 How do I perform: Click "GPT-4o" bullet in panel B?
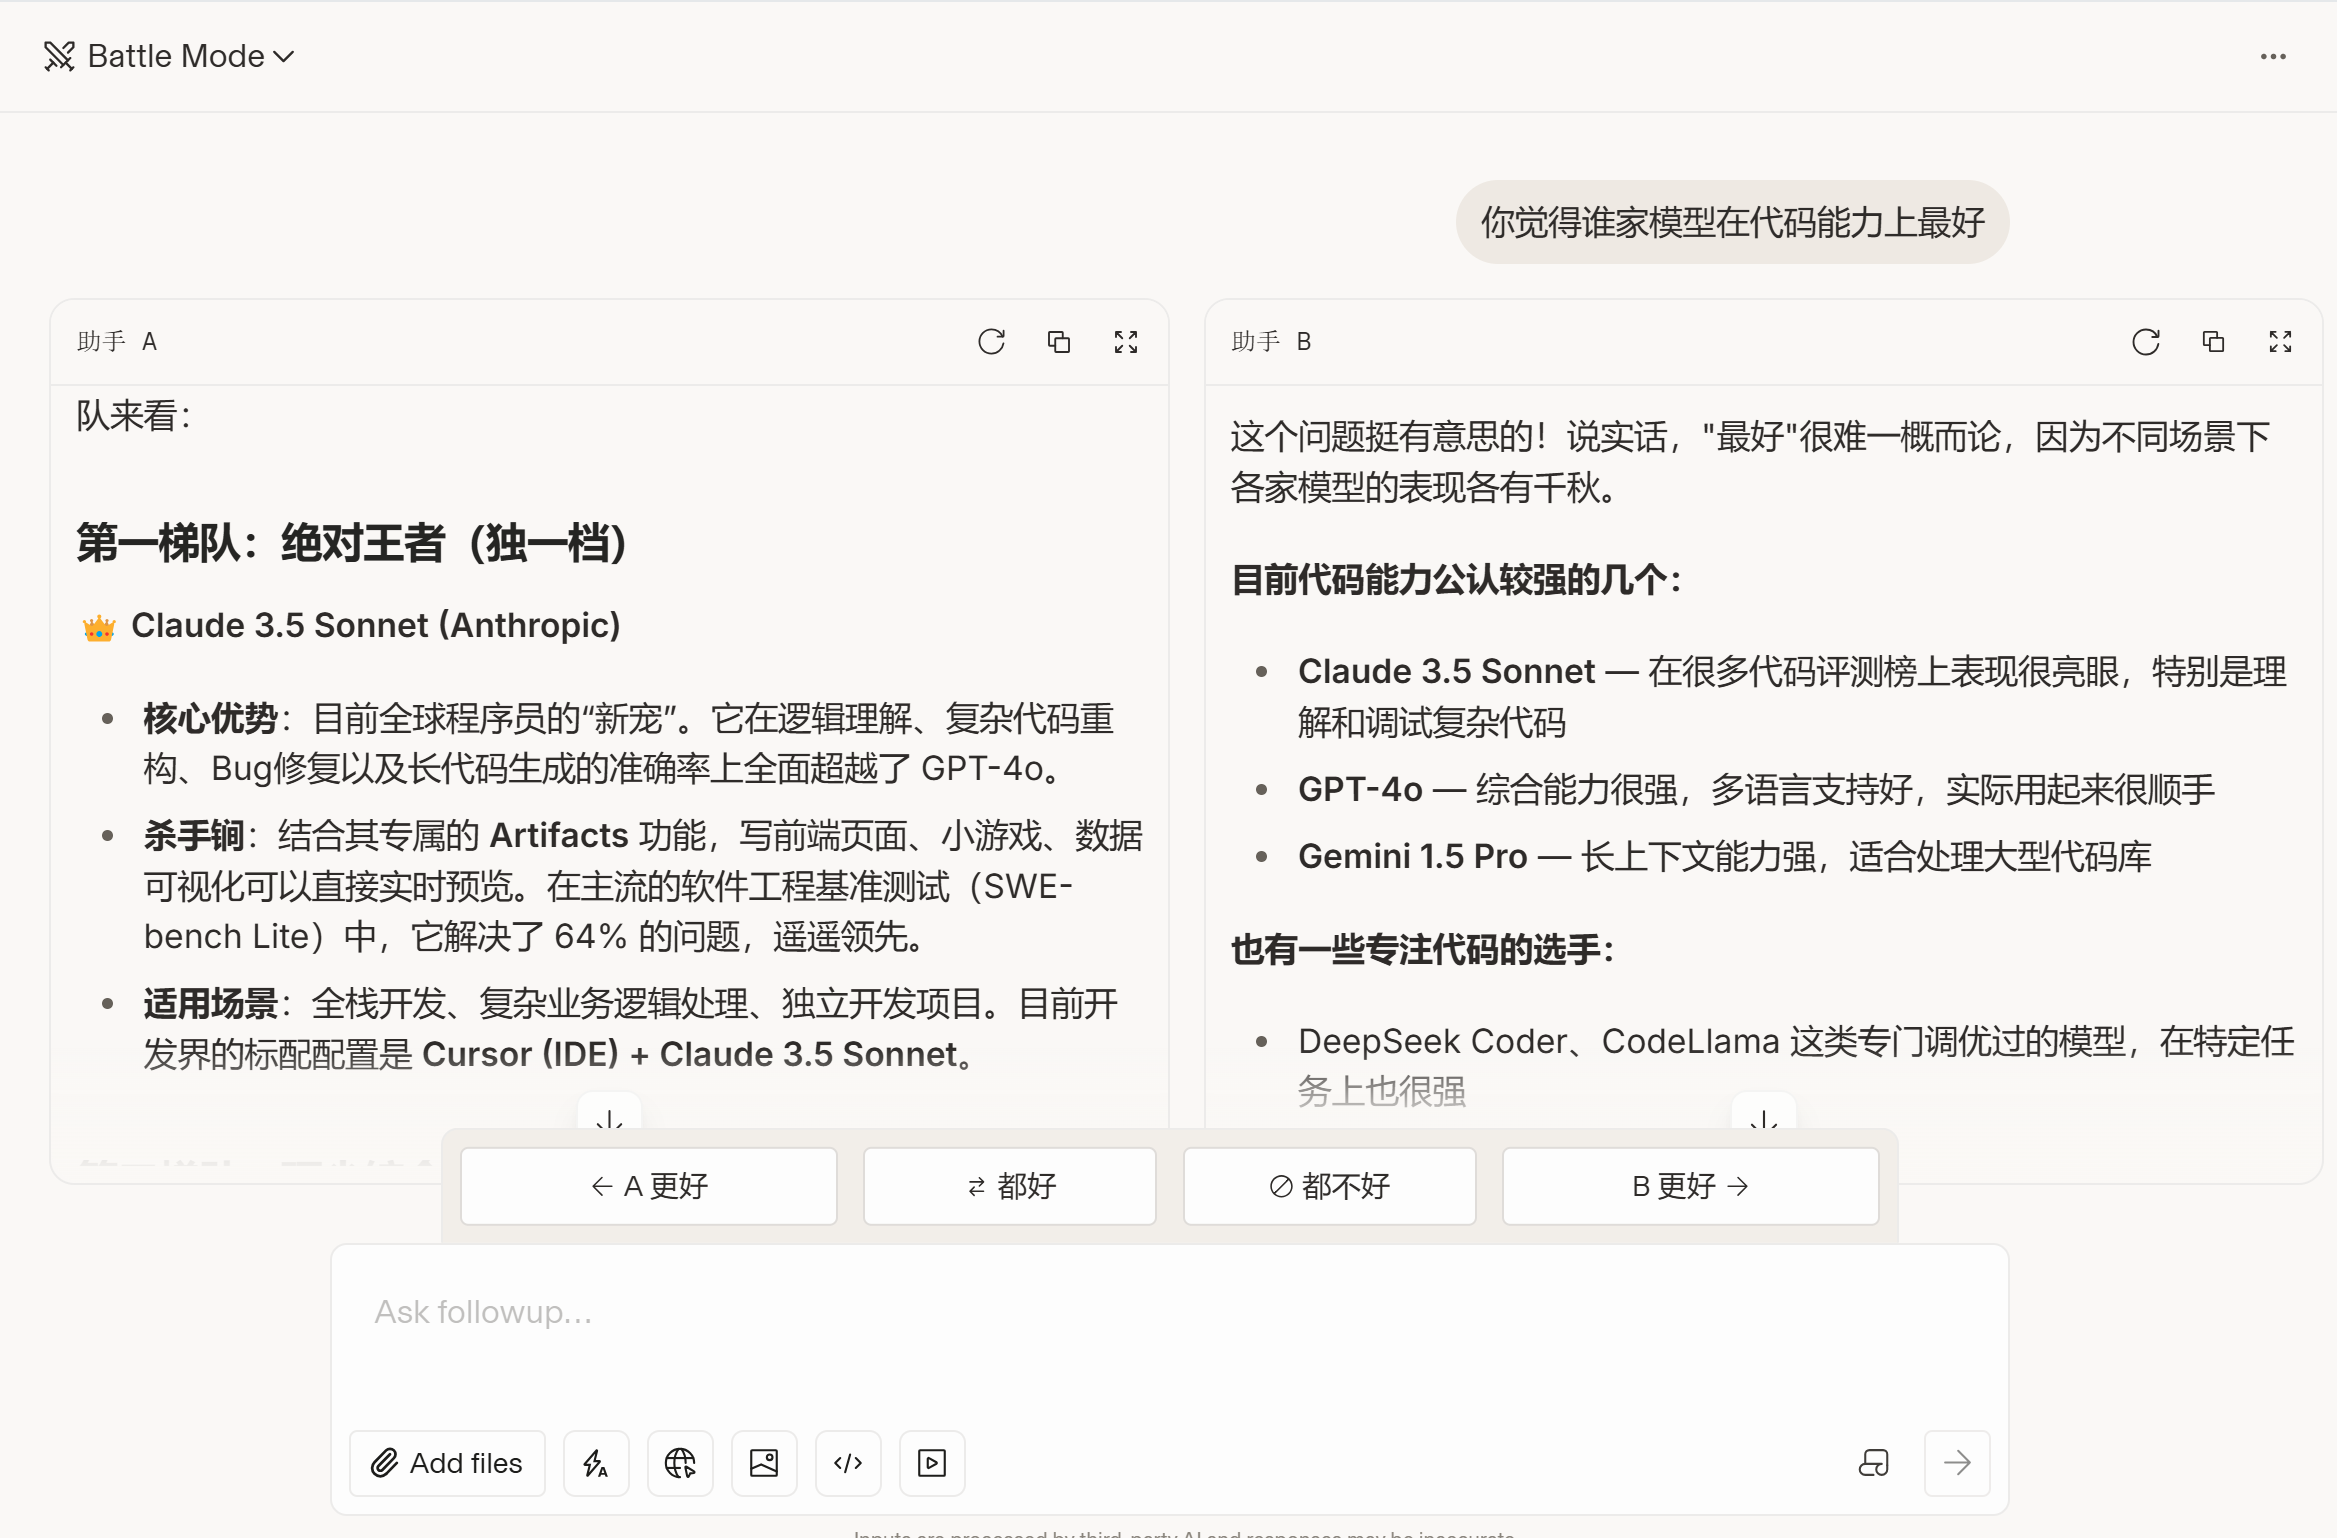(1360, 789)
